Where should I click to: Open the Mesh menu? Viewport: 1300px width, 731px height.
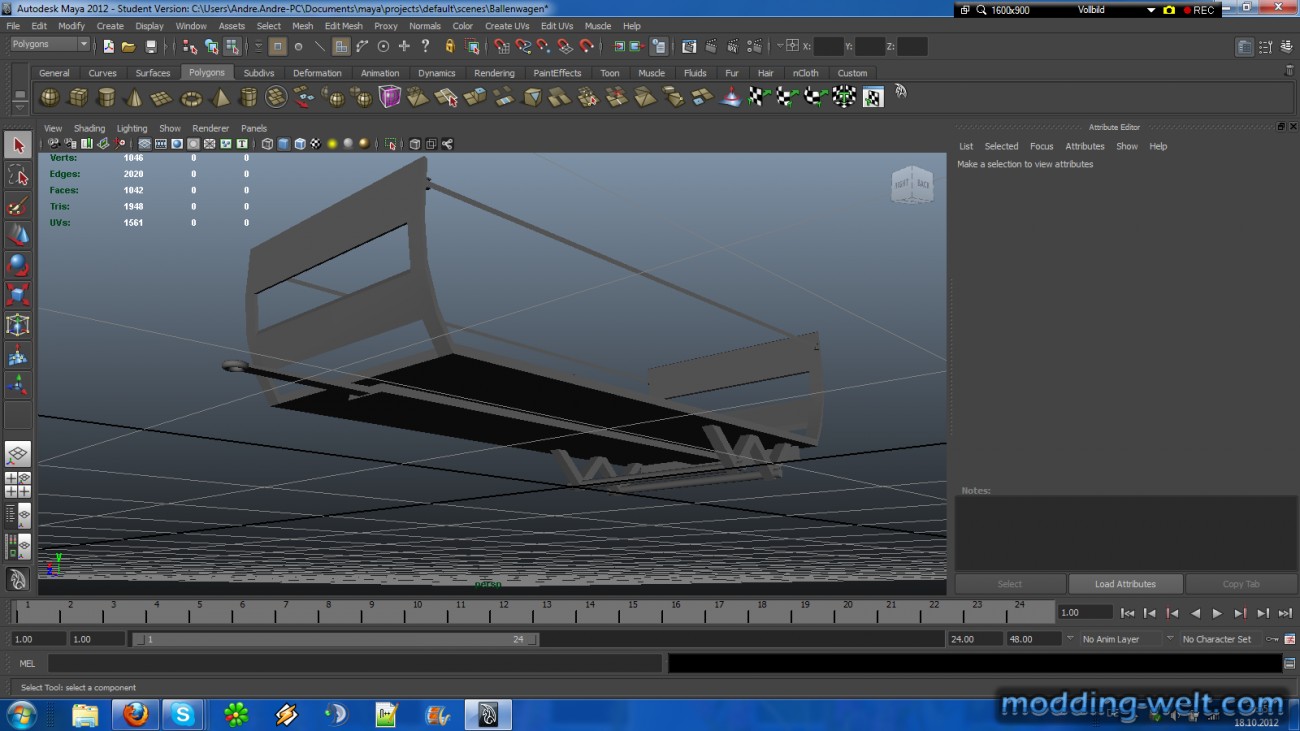pyautogui.click(x=302, y=26)
